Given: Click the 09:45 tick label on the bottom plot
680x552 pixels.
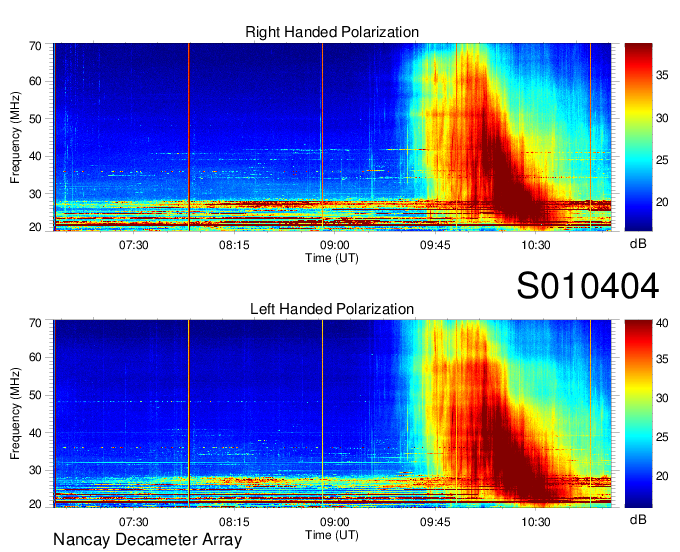Looking at the screenshot, I should 435,522.
